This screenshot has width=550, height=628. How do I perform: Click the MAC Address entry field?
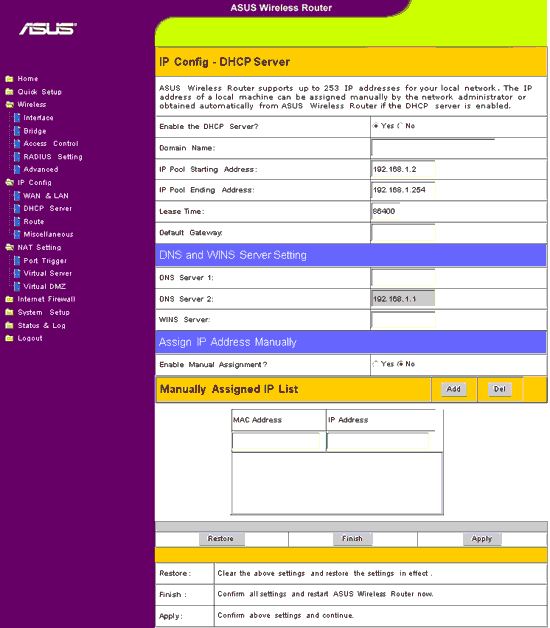[276, 441]
